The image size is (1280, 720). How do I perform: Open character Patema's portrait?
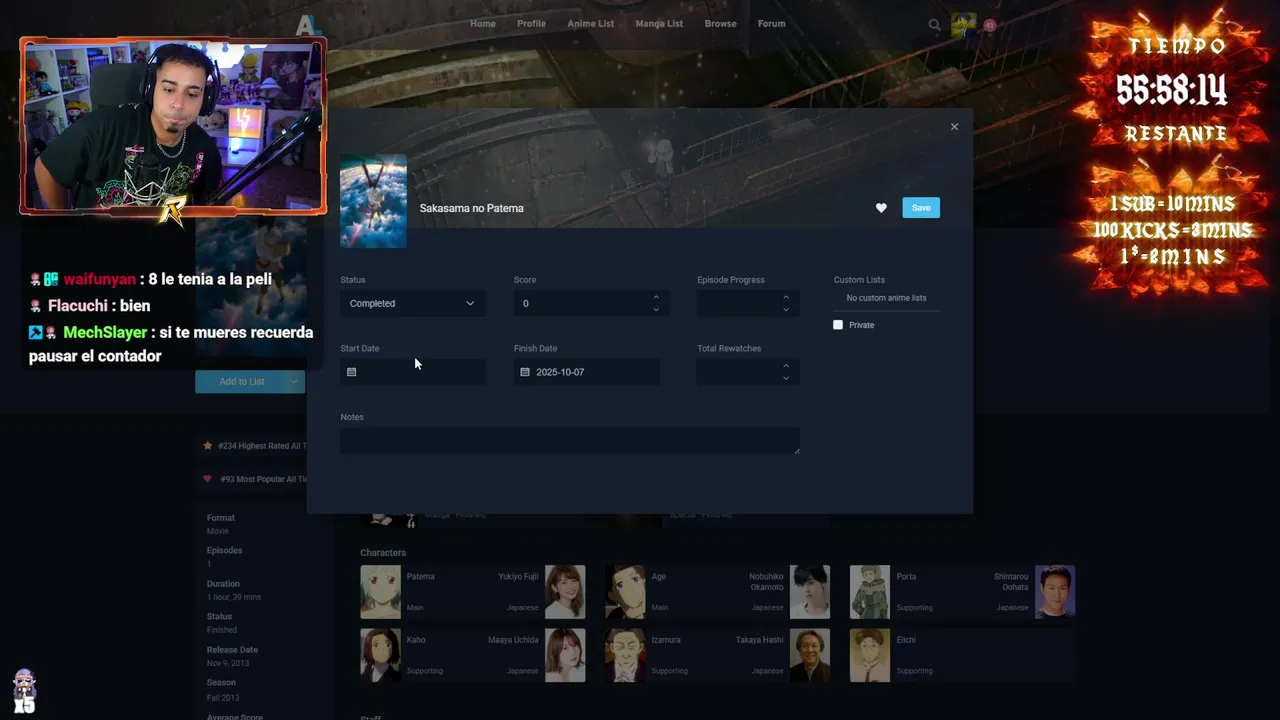coord(380,592)
